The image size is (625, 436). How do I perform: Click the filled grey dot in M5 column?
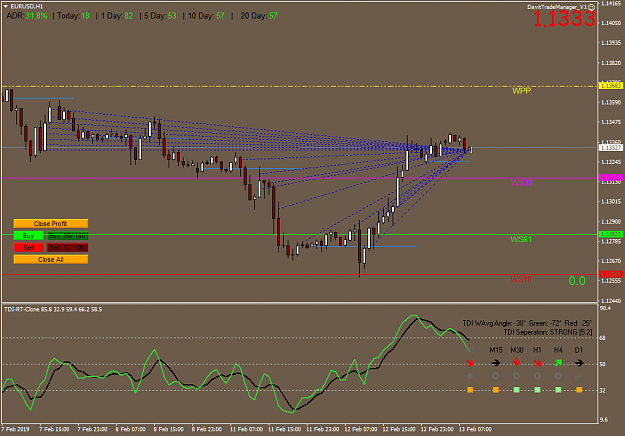pyautogui.click(x=470, y=376)
